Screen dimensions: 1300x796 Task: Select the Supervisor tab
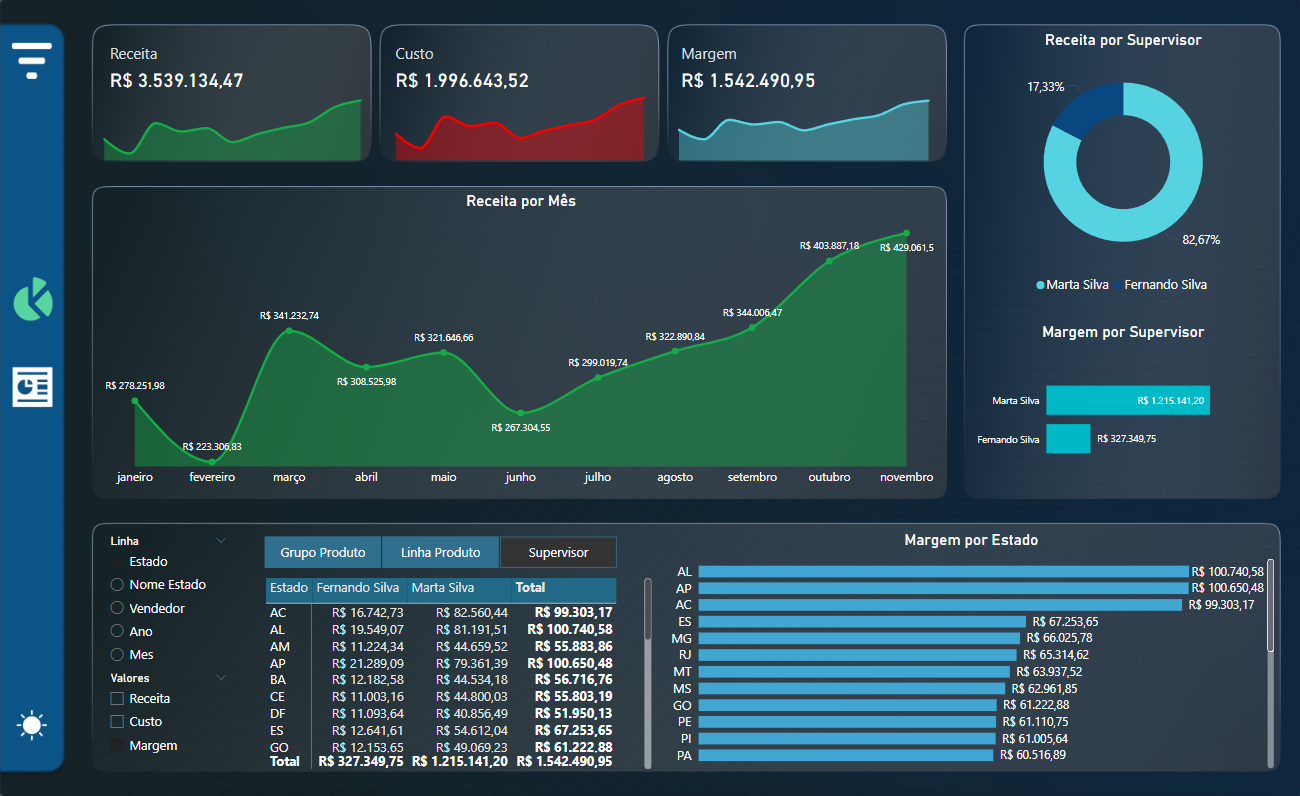coord(558,552)
